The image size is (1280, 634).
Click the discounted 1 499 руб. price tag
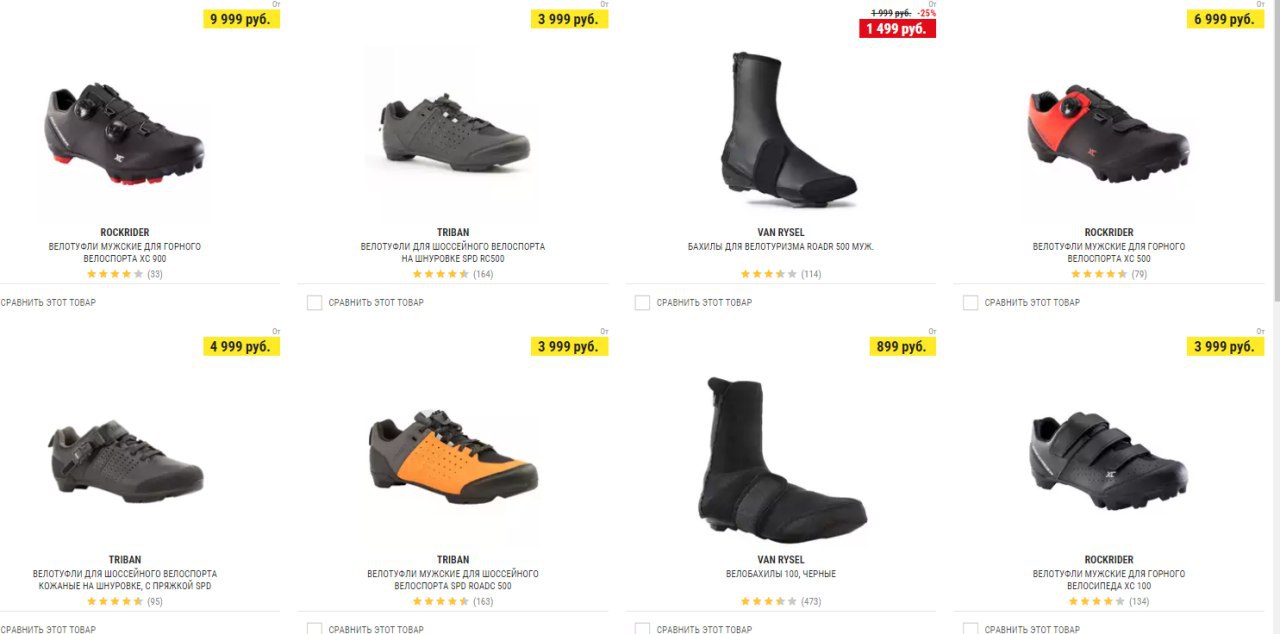(897, 29)
